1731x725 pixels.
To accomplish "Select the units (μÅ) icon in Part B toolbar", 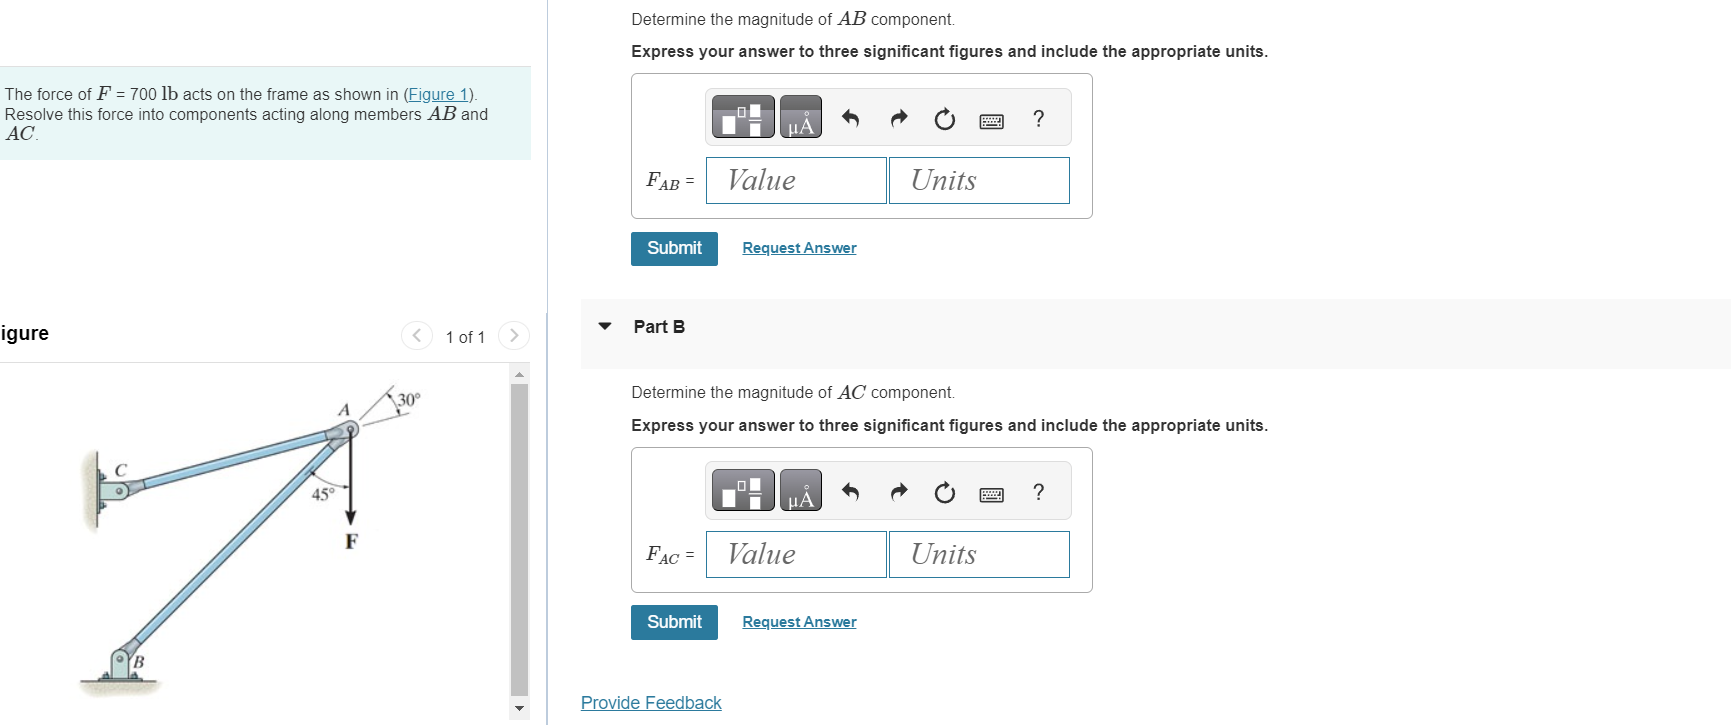I will [x=799, y=491].
